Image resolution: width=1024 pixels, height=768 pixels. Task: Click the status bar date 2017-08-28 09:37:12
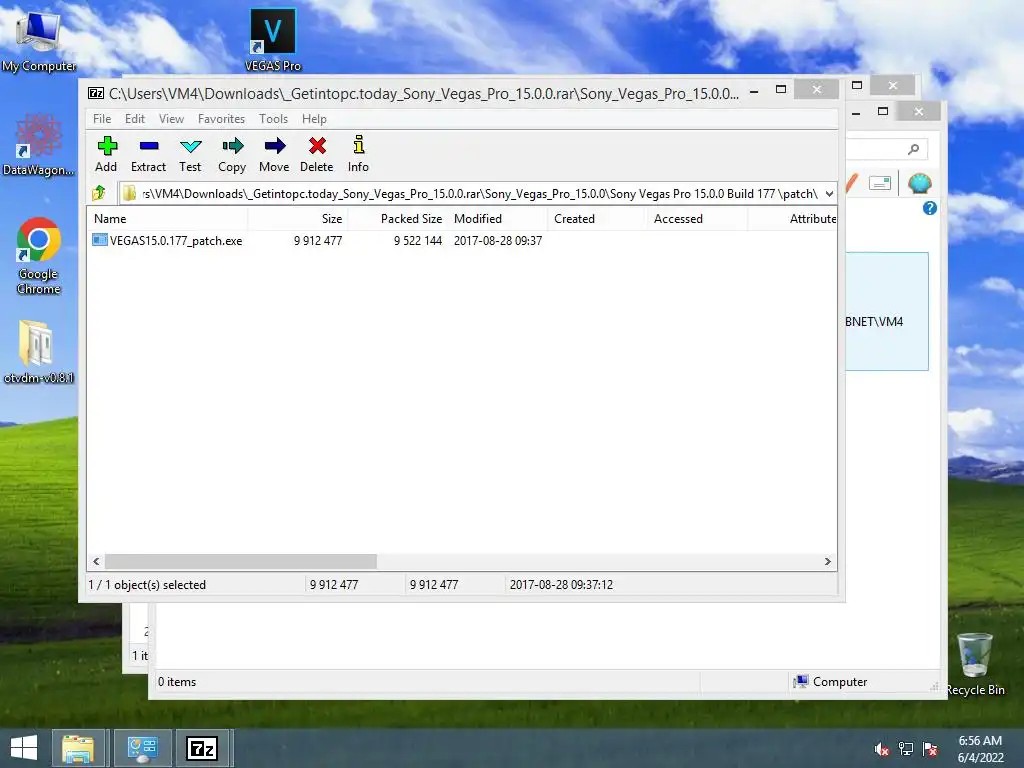[x=561, y=584]
